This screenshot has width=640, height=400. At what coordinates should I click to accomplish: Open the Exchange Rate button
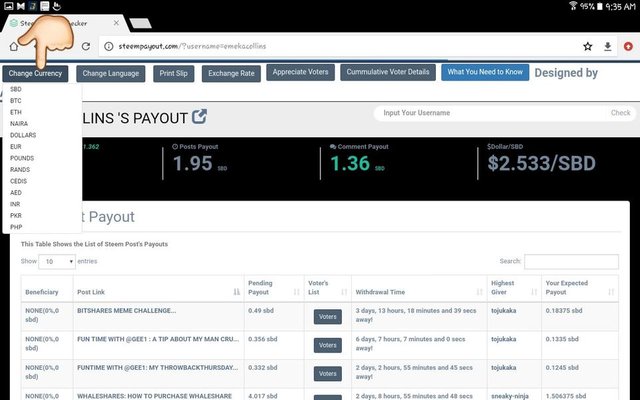click(231, 74)
